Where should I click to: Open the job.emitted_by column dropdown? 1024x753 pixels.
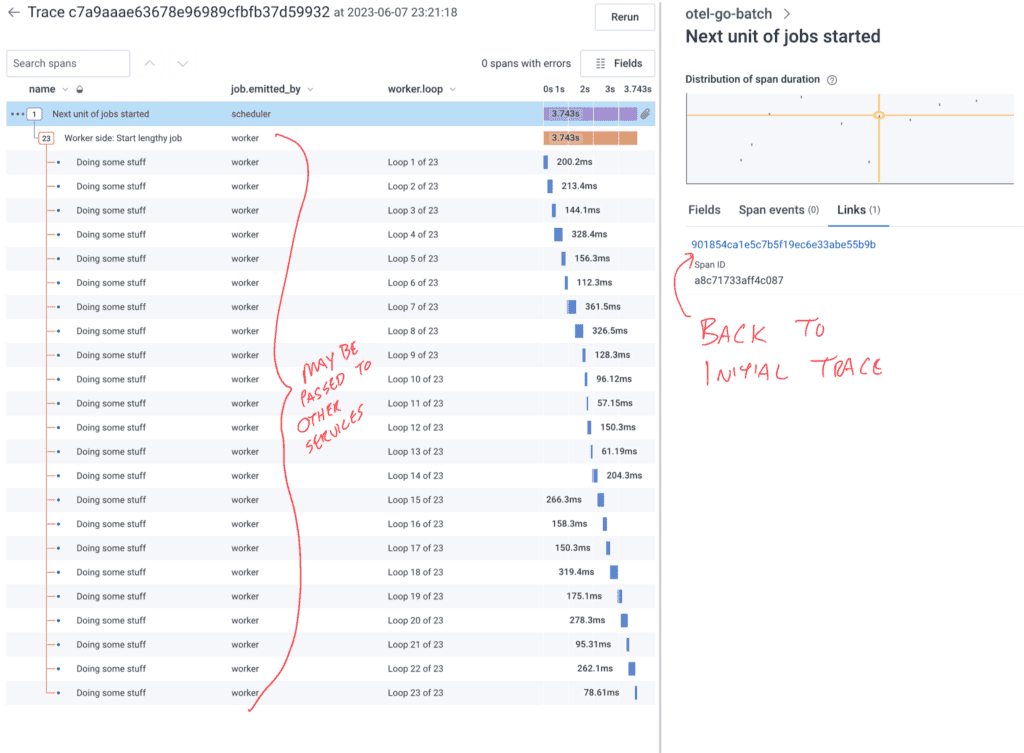[310, 90]
